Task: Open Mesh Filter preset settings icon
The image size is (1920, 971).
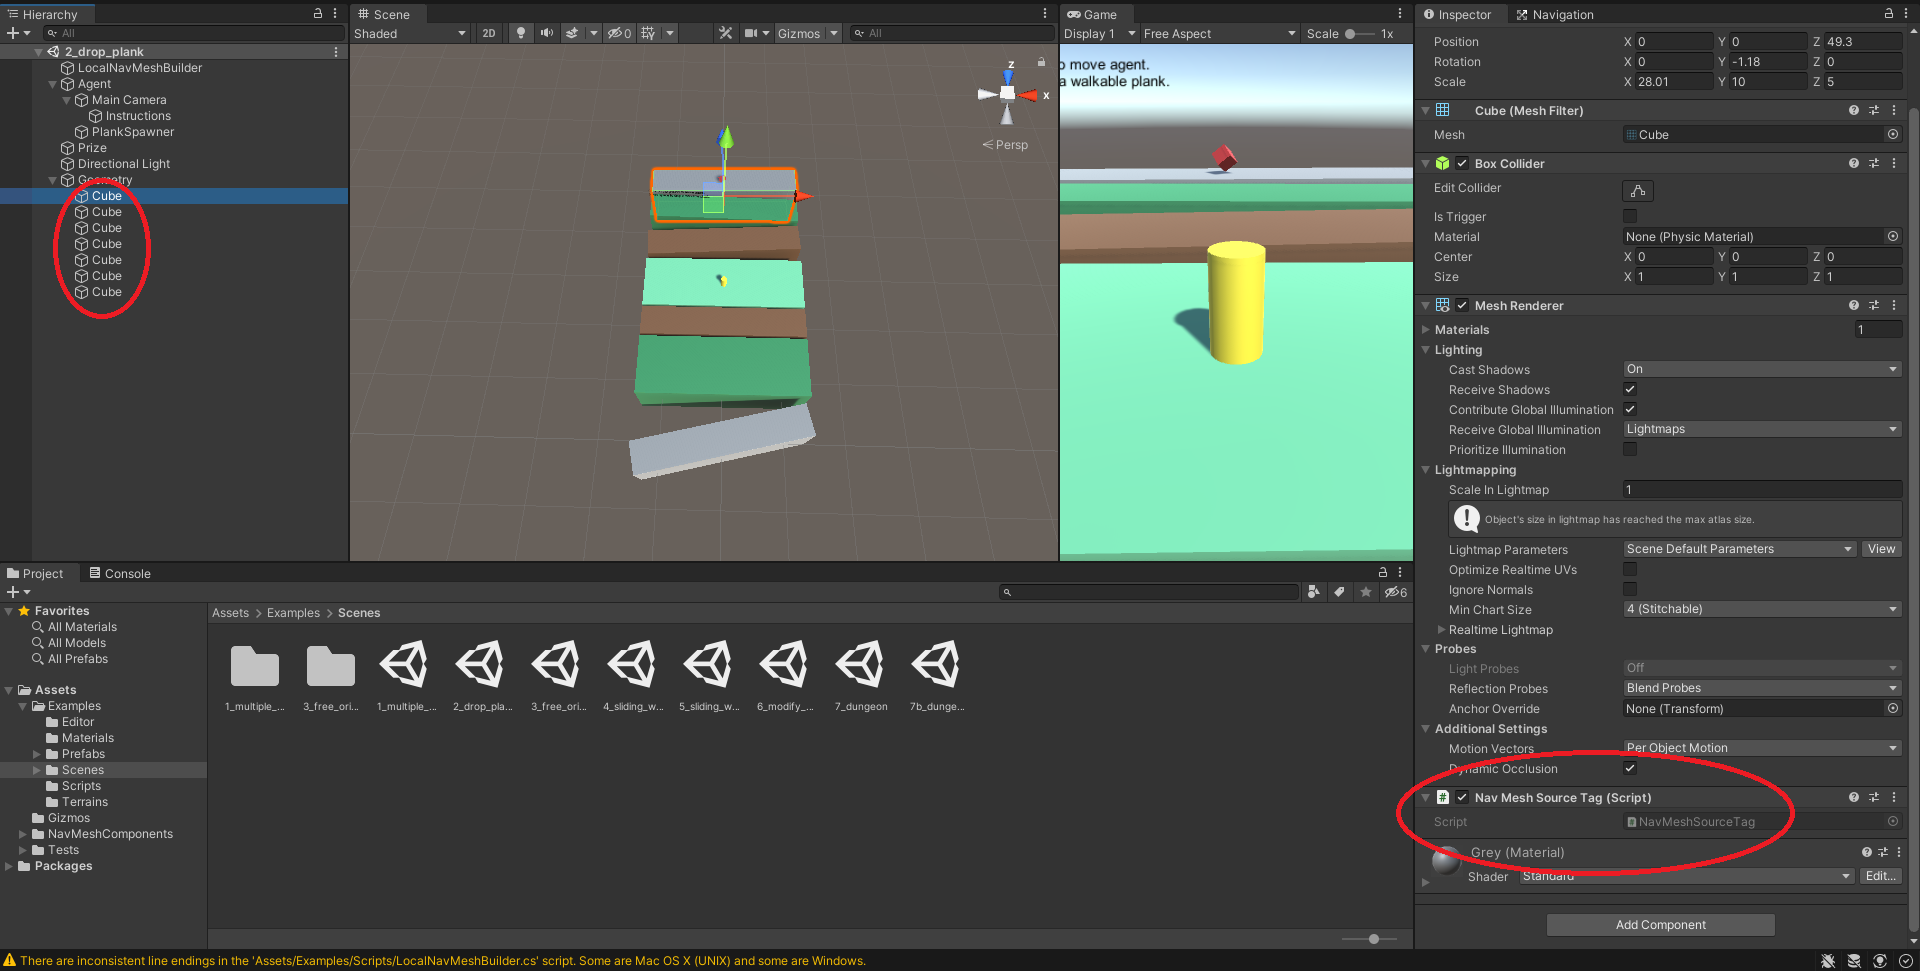Action: pos(1874,110)
